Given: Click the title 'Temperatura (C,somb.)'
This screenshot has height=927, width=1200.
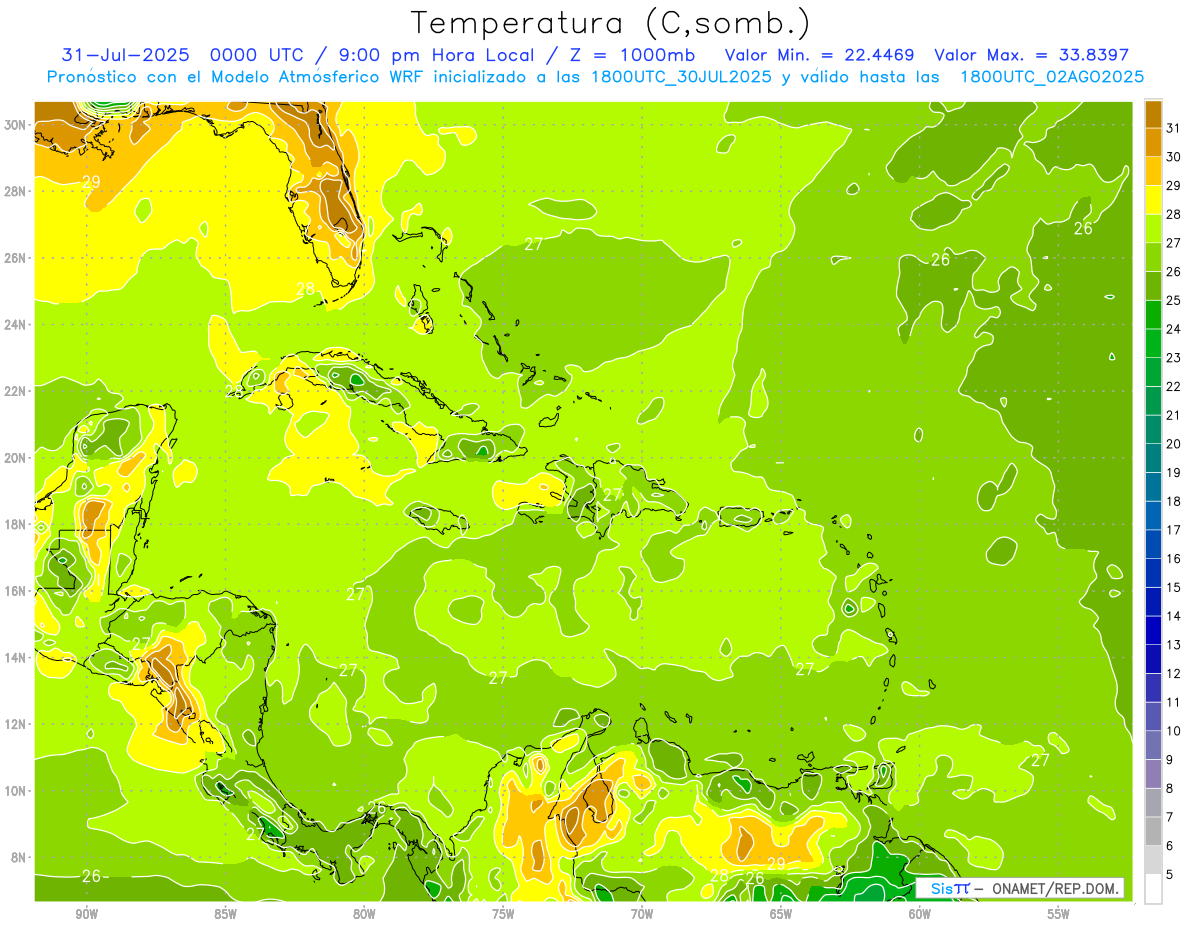Looking at the screenshot, I should [x=611, y=23].
